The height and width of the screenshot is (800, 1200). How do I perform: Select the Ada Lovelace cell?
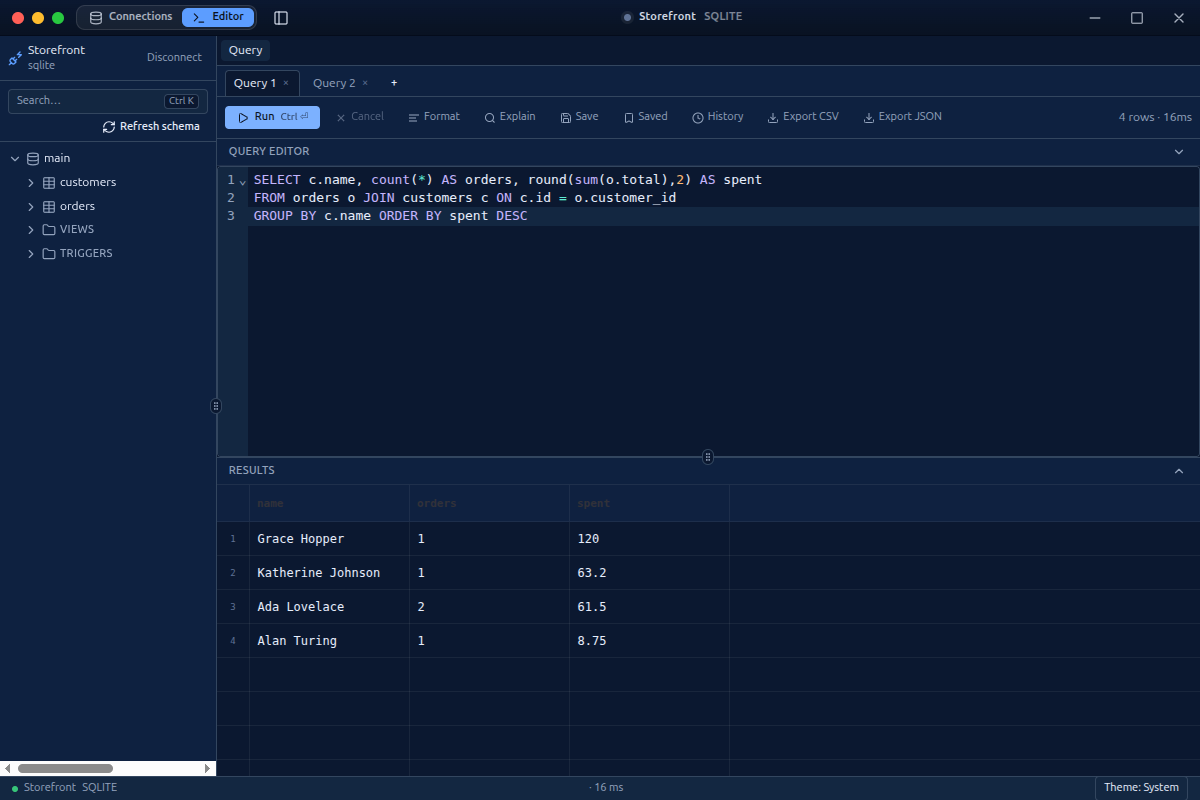pyautogui.click(x=329, y=607)
